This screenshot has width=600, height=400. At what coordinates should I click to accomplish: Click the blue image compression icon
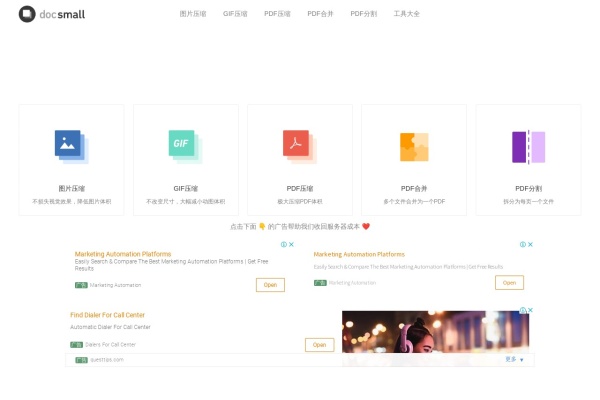tap(71, 147)
